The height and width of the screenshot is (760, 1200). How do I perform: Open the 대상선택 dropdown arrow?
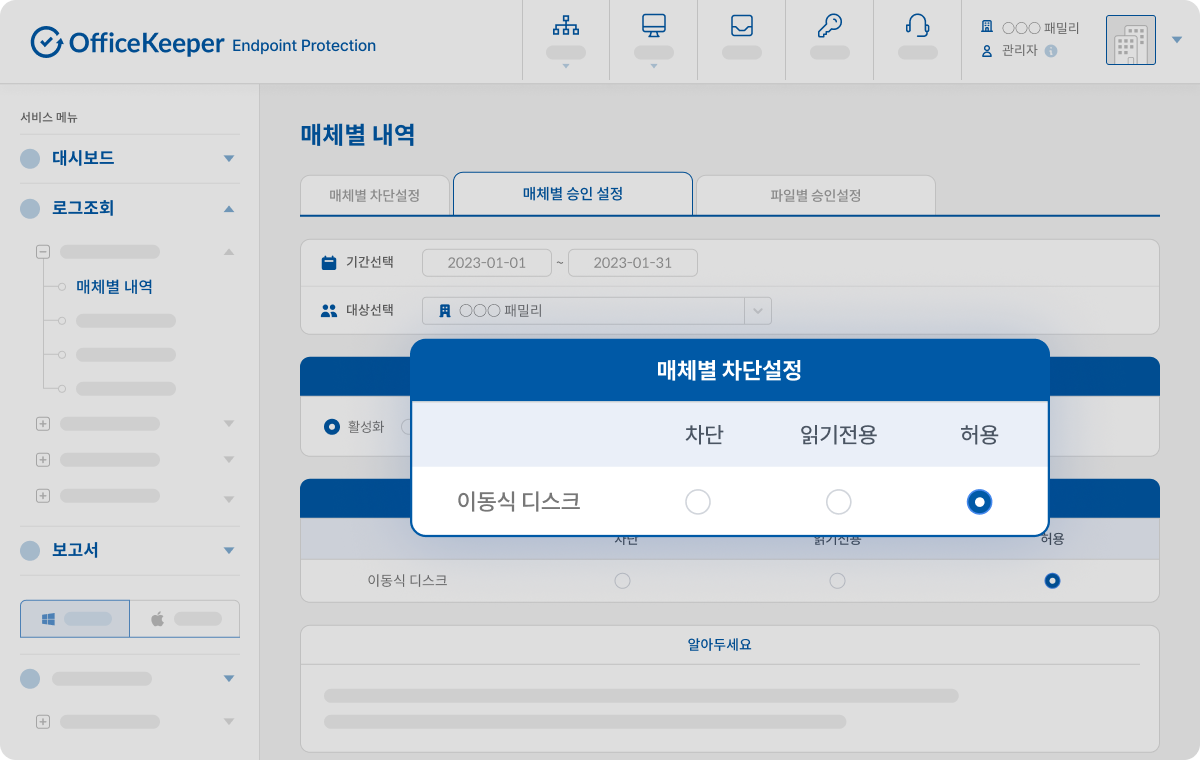[758, 311]
